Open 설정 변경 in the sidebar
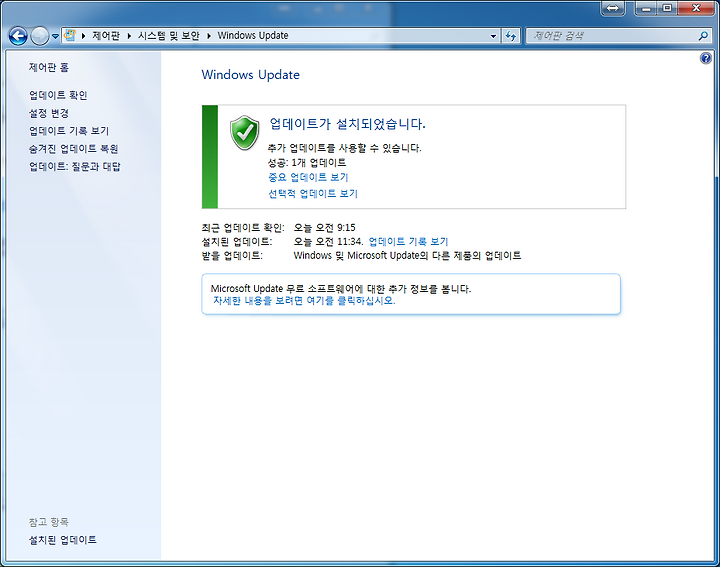This screenshot has width=720, height=567. [x=49, y=113]
